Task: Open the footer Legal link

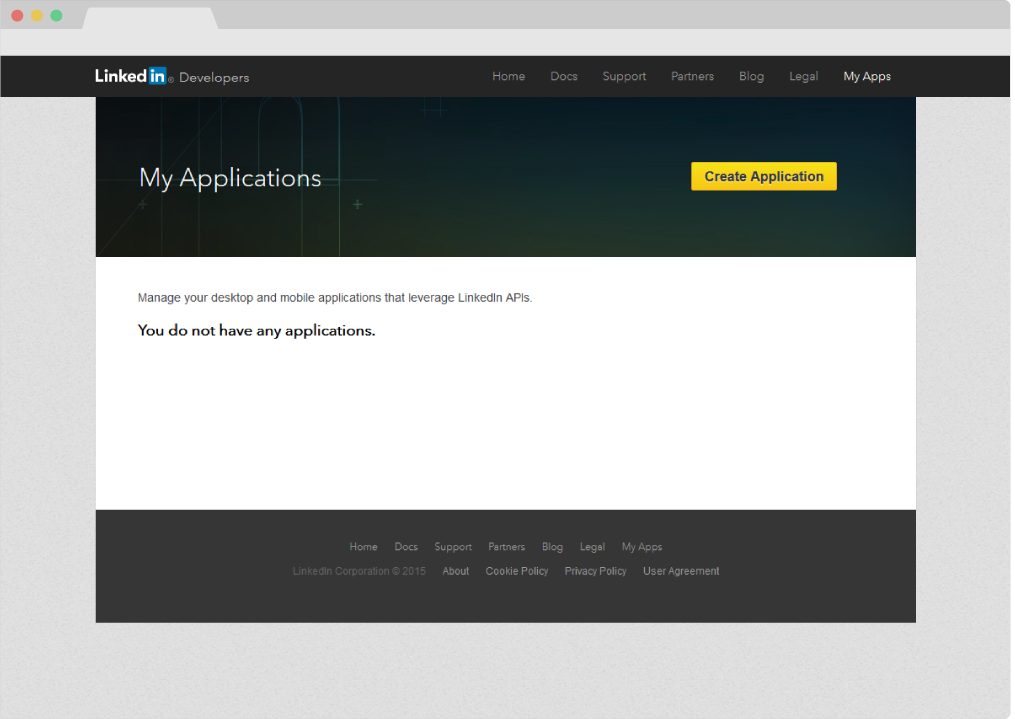Action: click(x=592, y=547)
